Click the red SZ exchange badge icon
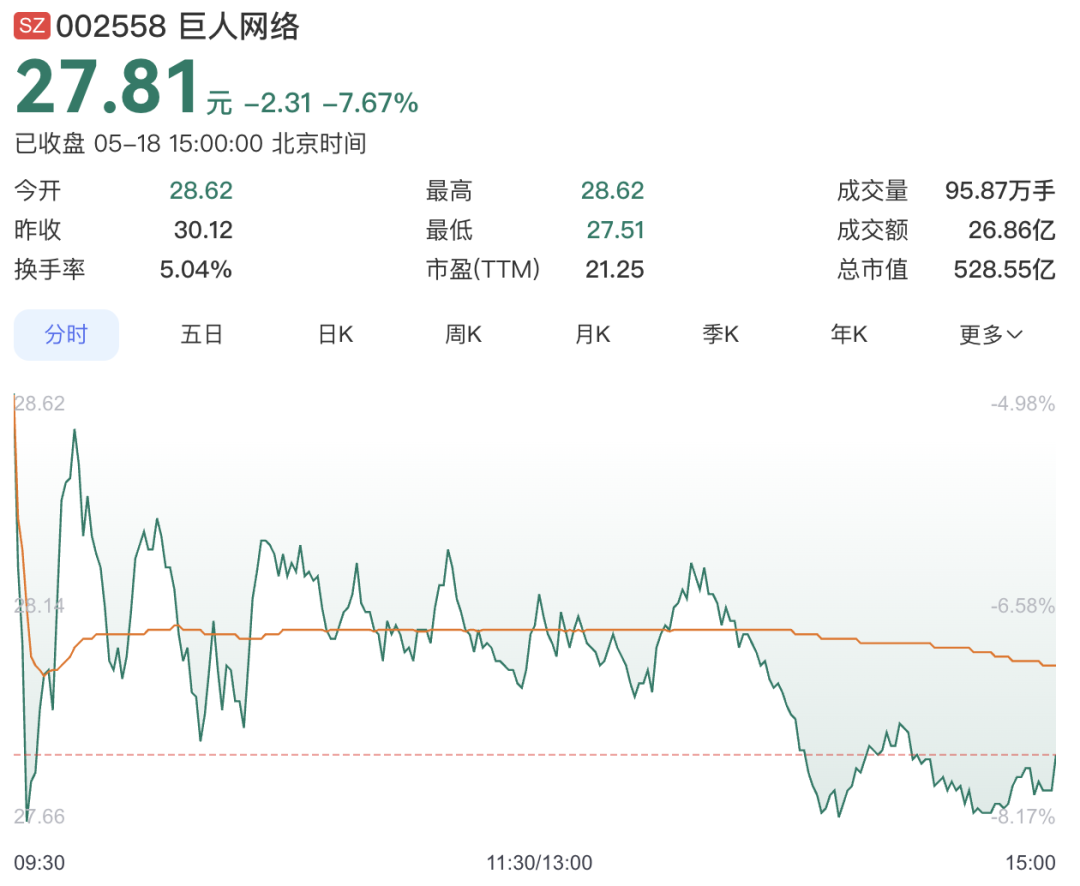The width and height of the screenshot is (1080, 886). click(x=32, y=26)
